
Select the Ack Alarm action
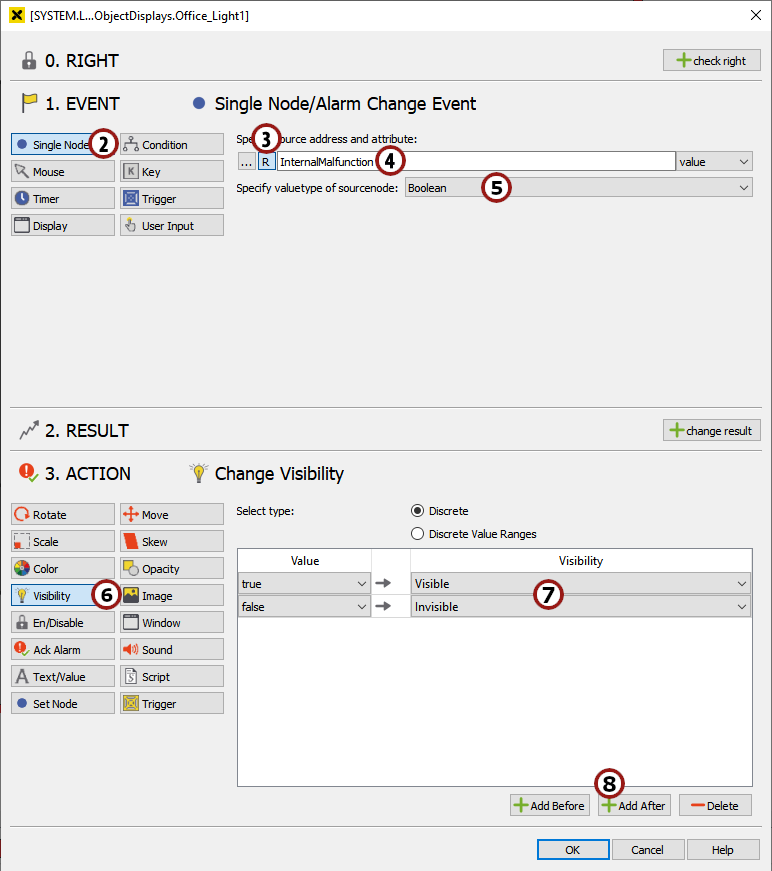pyautogui.click(x=62, y=650)
